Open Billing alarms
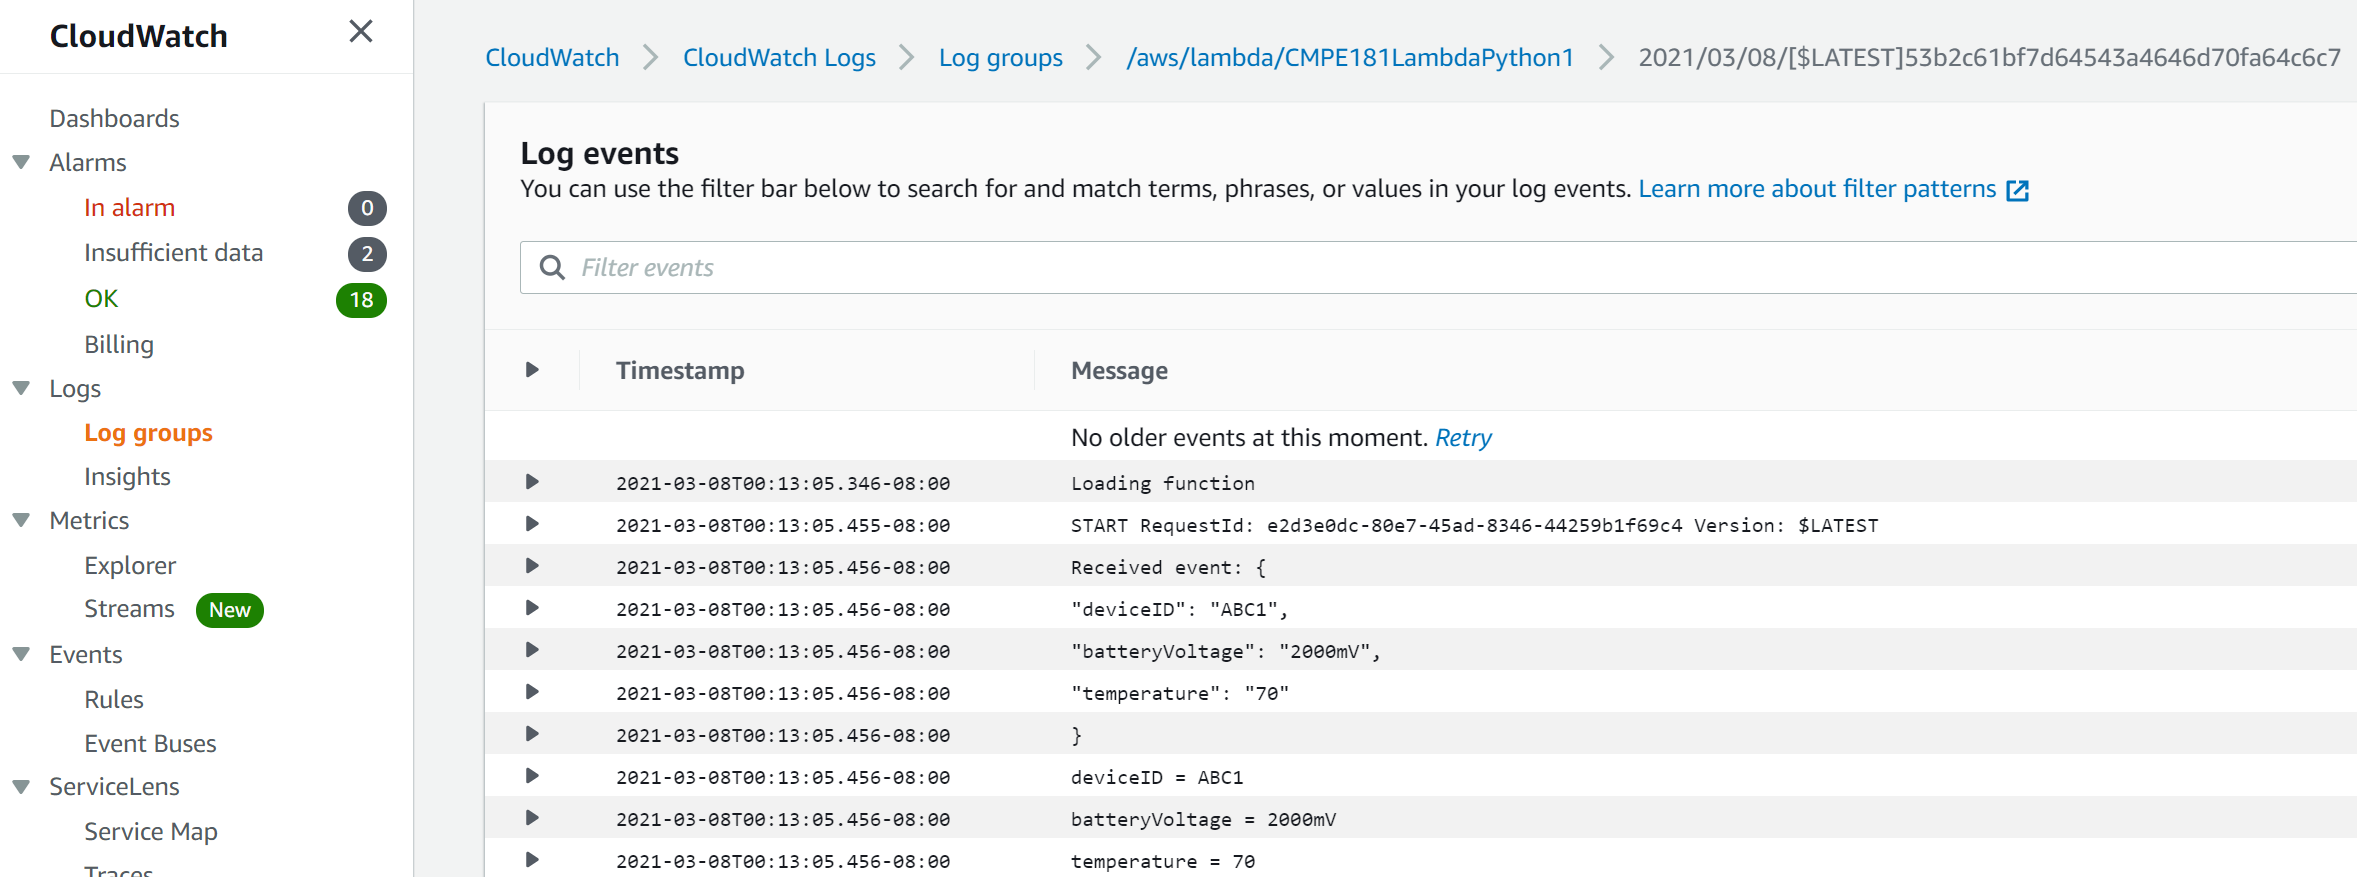The height and width of the screenshot is (877, 2357). tap(119, 345)
